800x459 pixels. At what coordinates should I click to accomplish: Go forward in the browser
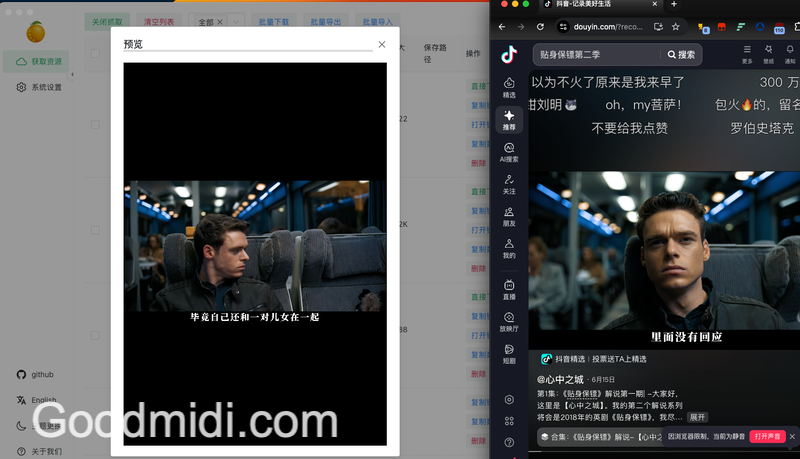coord(520,27)
